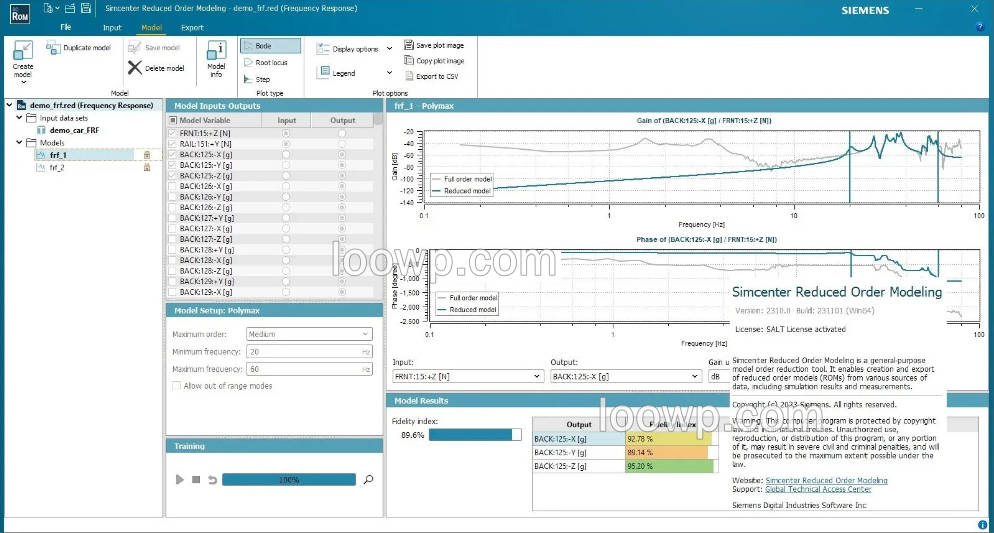Click the ROM application logo icon

[x=19, y=14]
